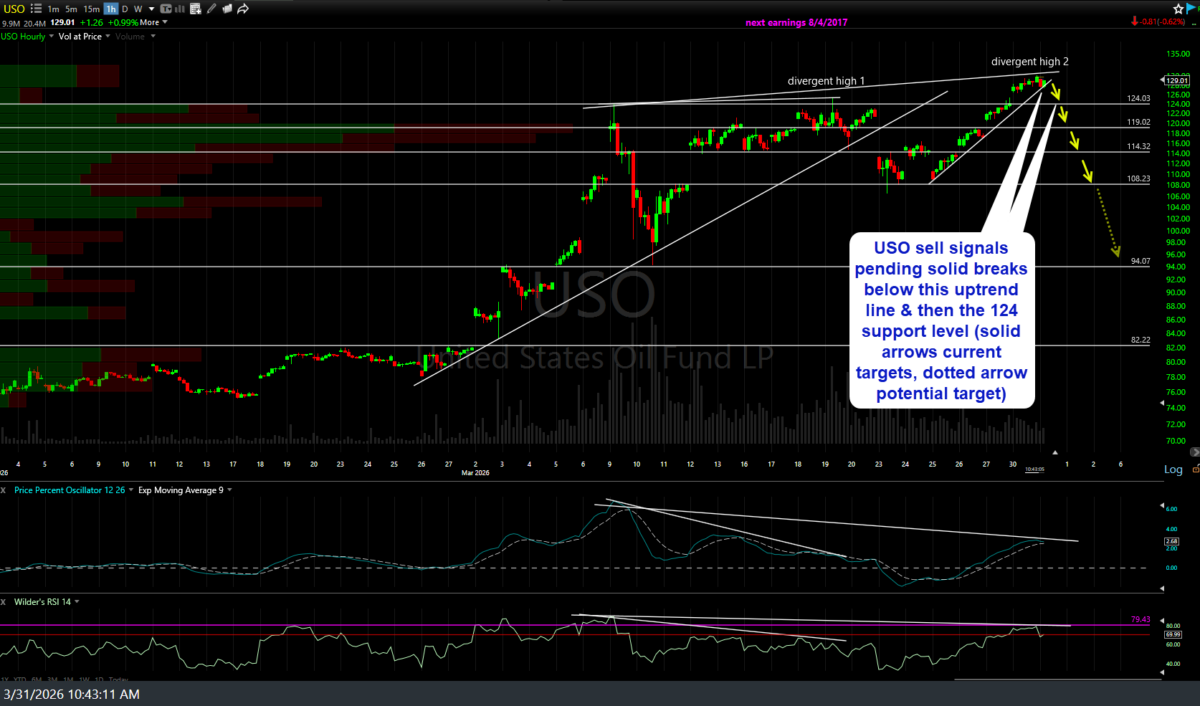Switch to the 1m timeframe
This screenshot has height=706, width=1200.
click(x=54, y=8)
